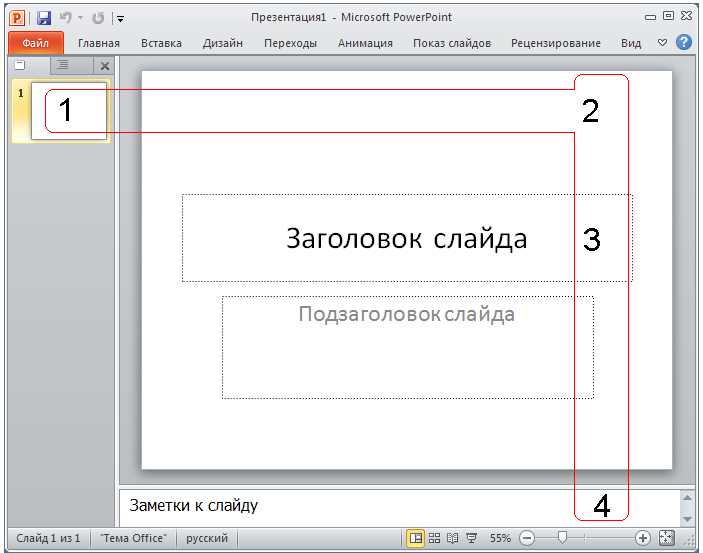
Task: Click the zoom slider handle
Action: [562, 538]
